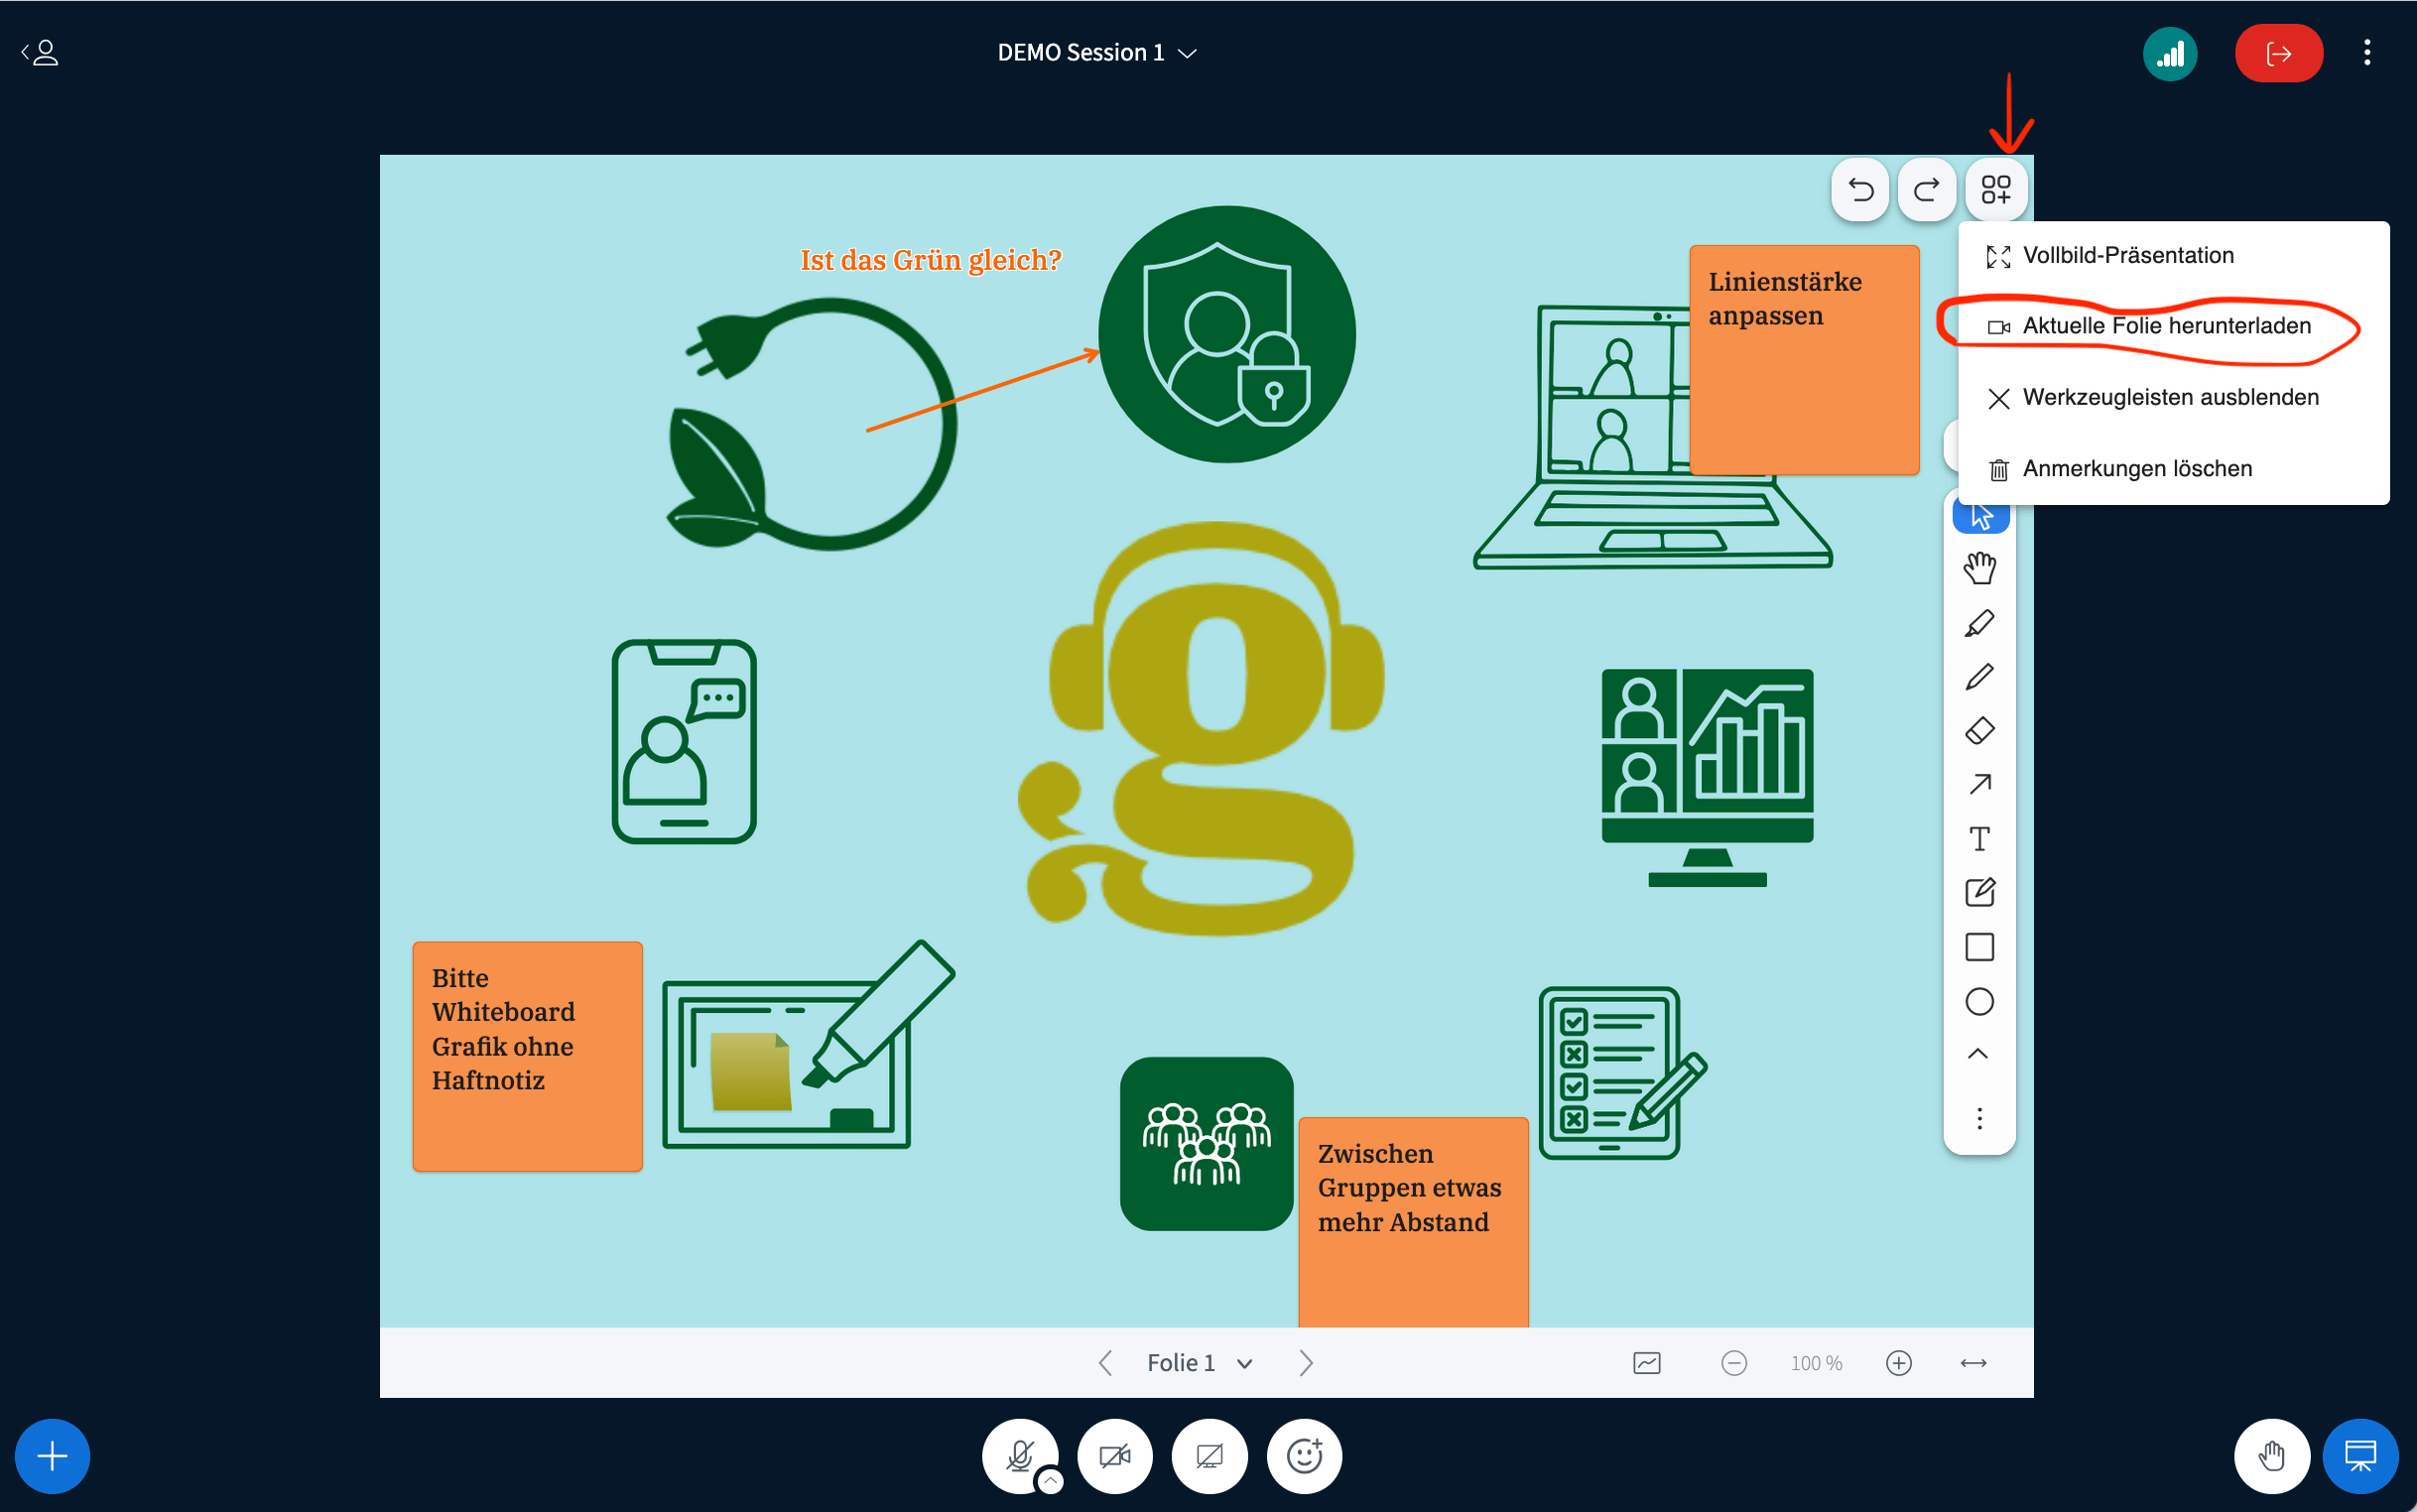
Task: Click the red leave session button
Action: [x=2278, y=53]
